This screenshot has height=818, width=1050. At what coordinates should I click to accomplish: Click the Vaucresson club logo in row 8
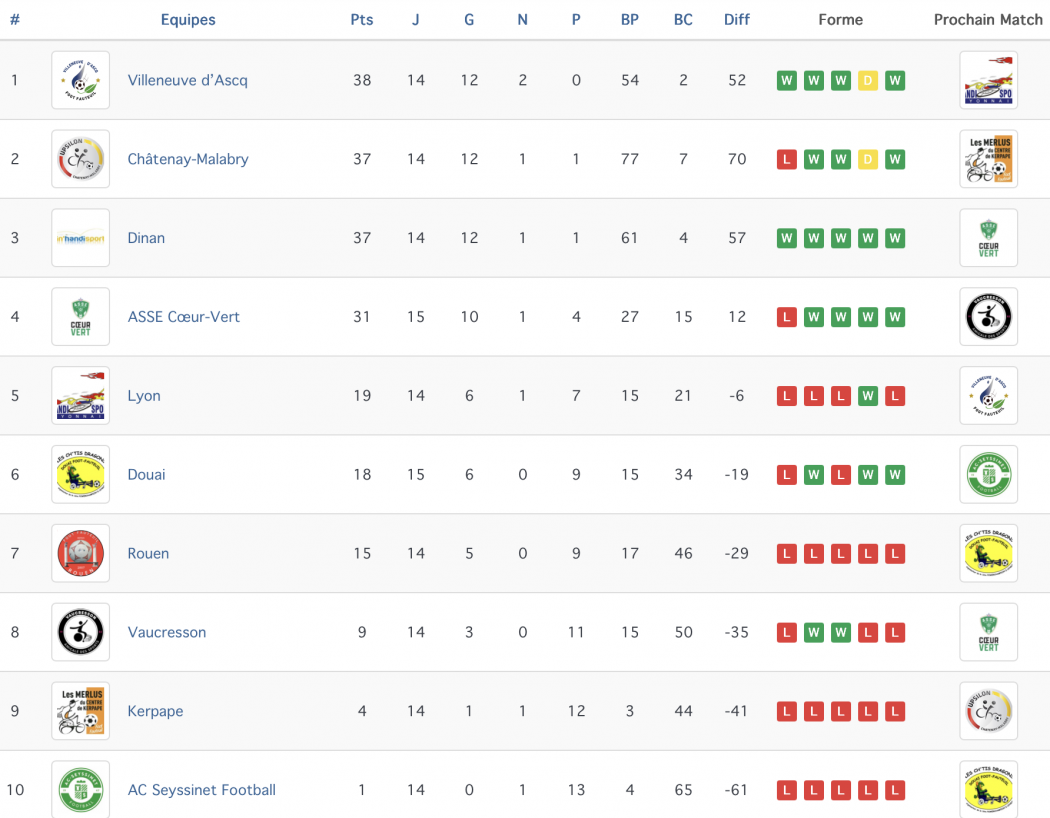click(80, 632)
